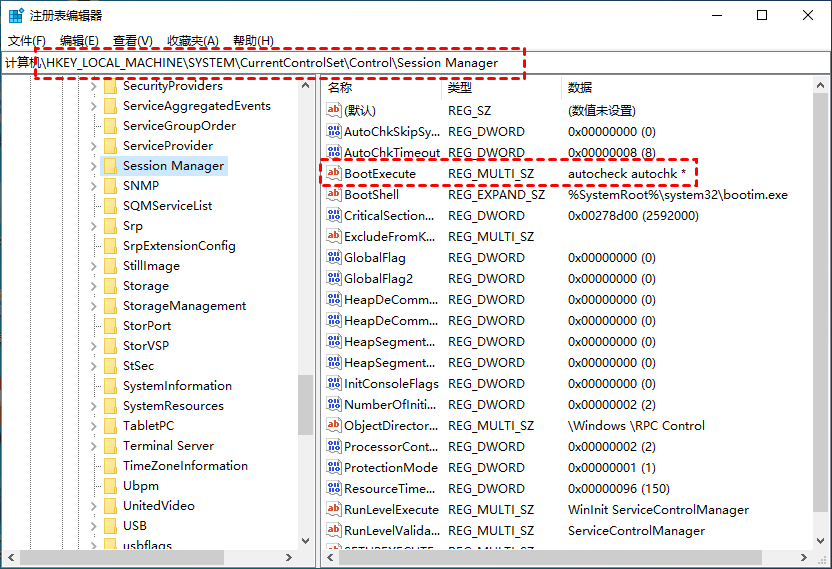Click the data '0x00278d00 (2592000)'
Image resolution: width=832 pixels, height=569 pixels.
tap(633, 215)
